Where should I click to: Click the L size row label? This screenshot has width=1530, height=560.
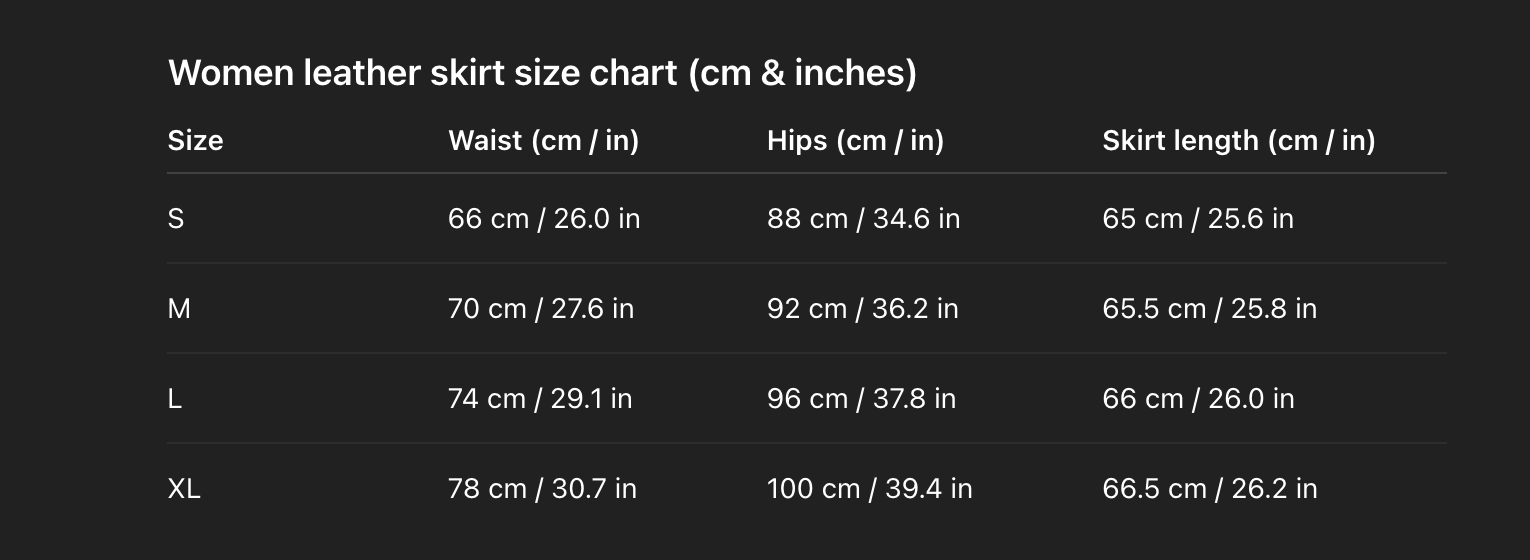pos(175,399)
